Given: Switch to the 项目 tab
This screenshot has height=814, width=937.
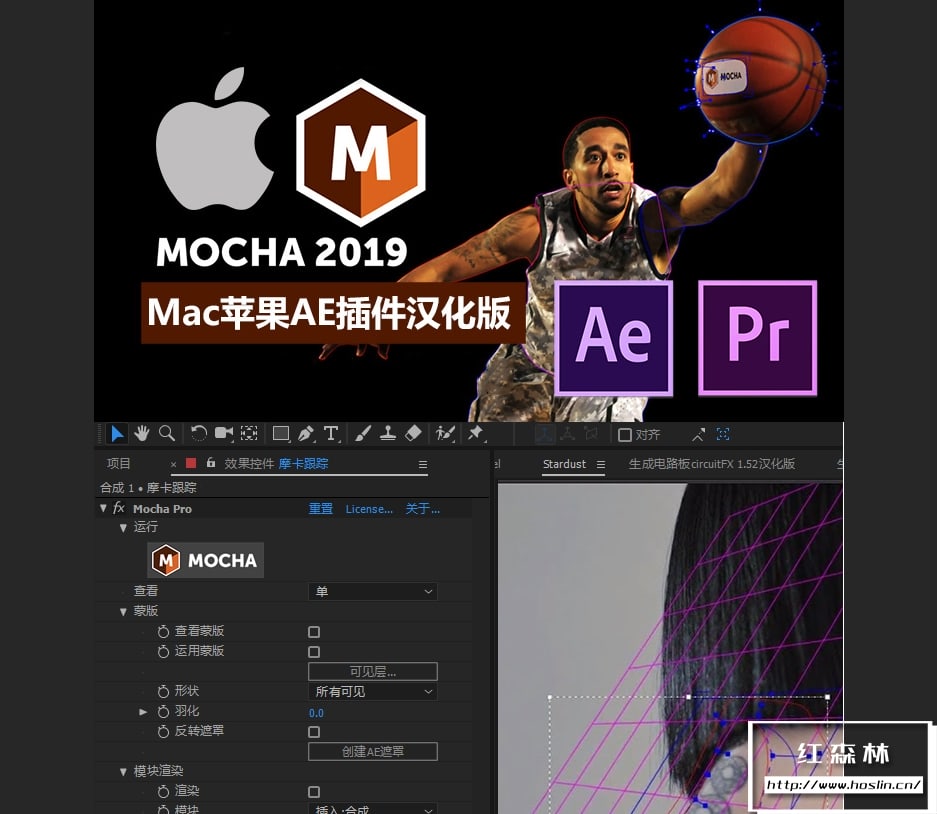Looking at the screenshot, I should point(118,464).
